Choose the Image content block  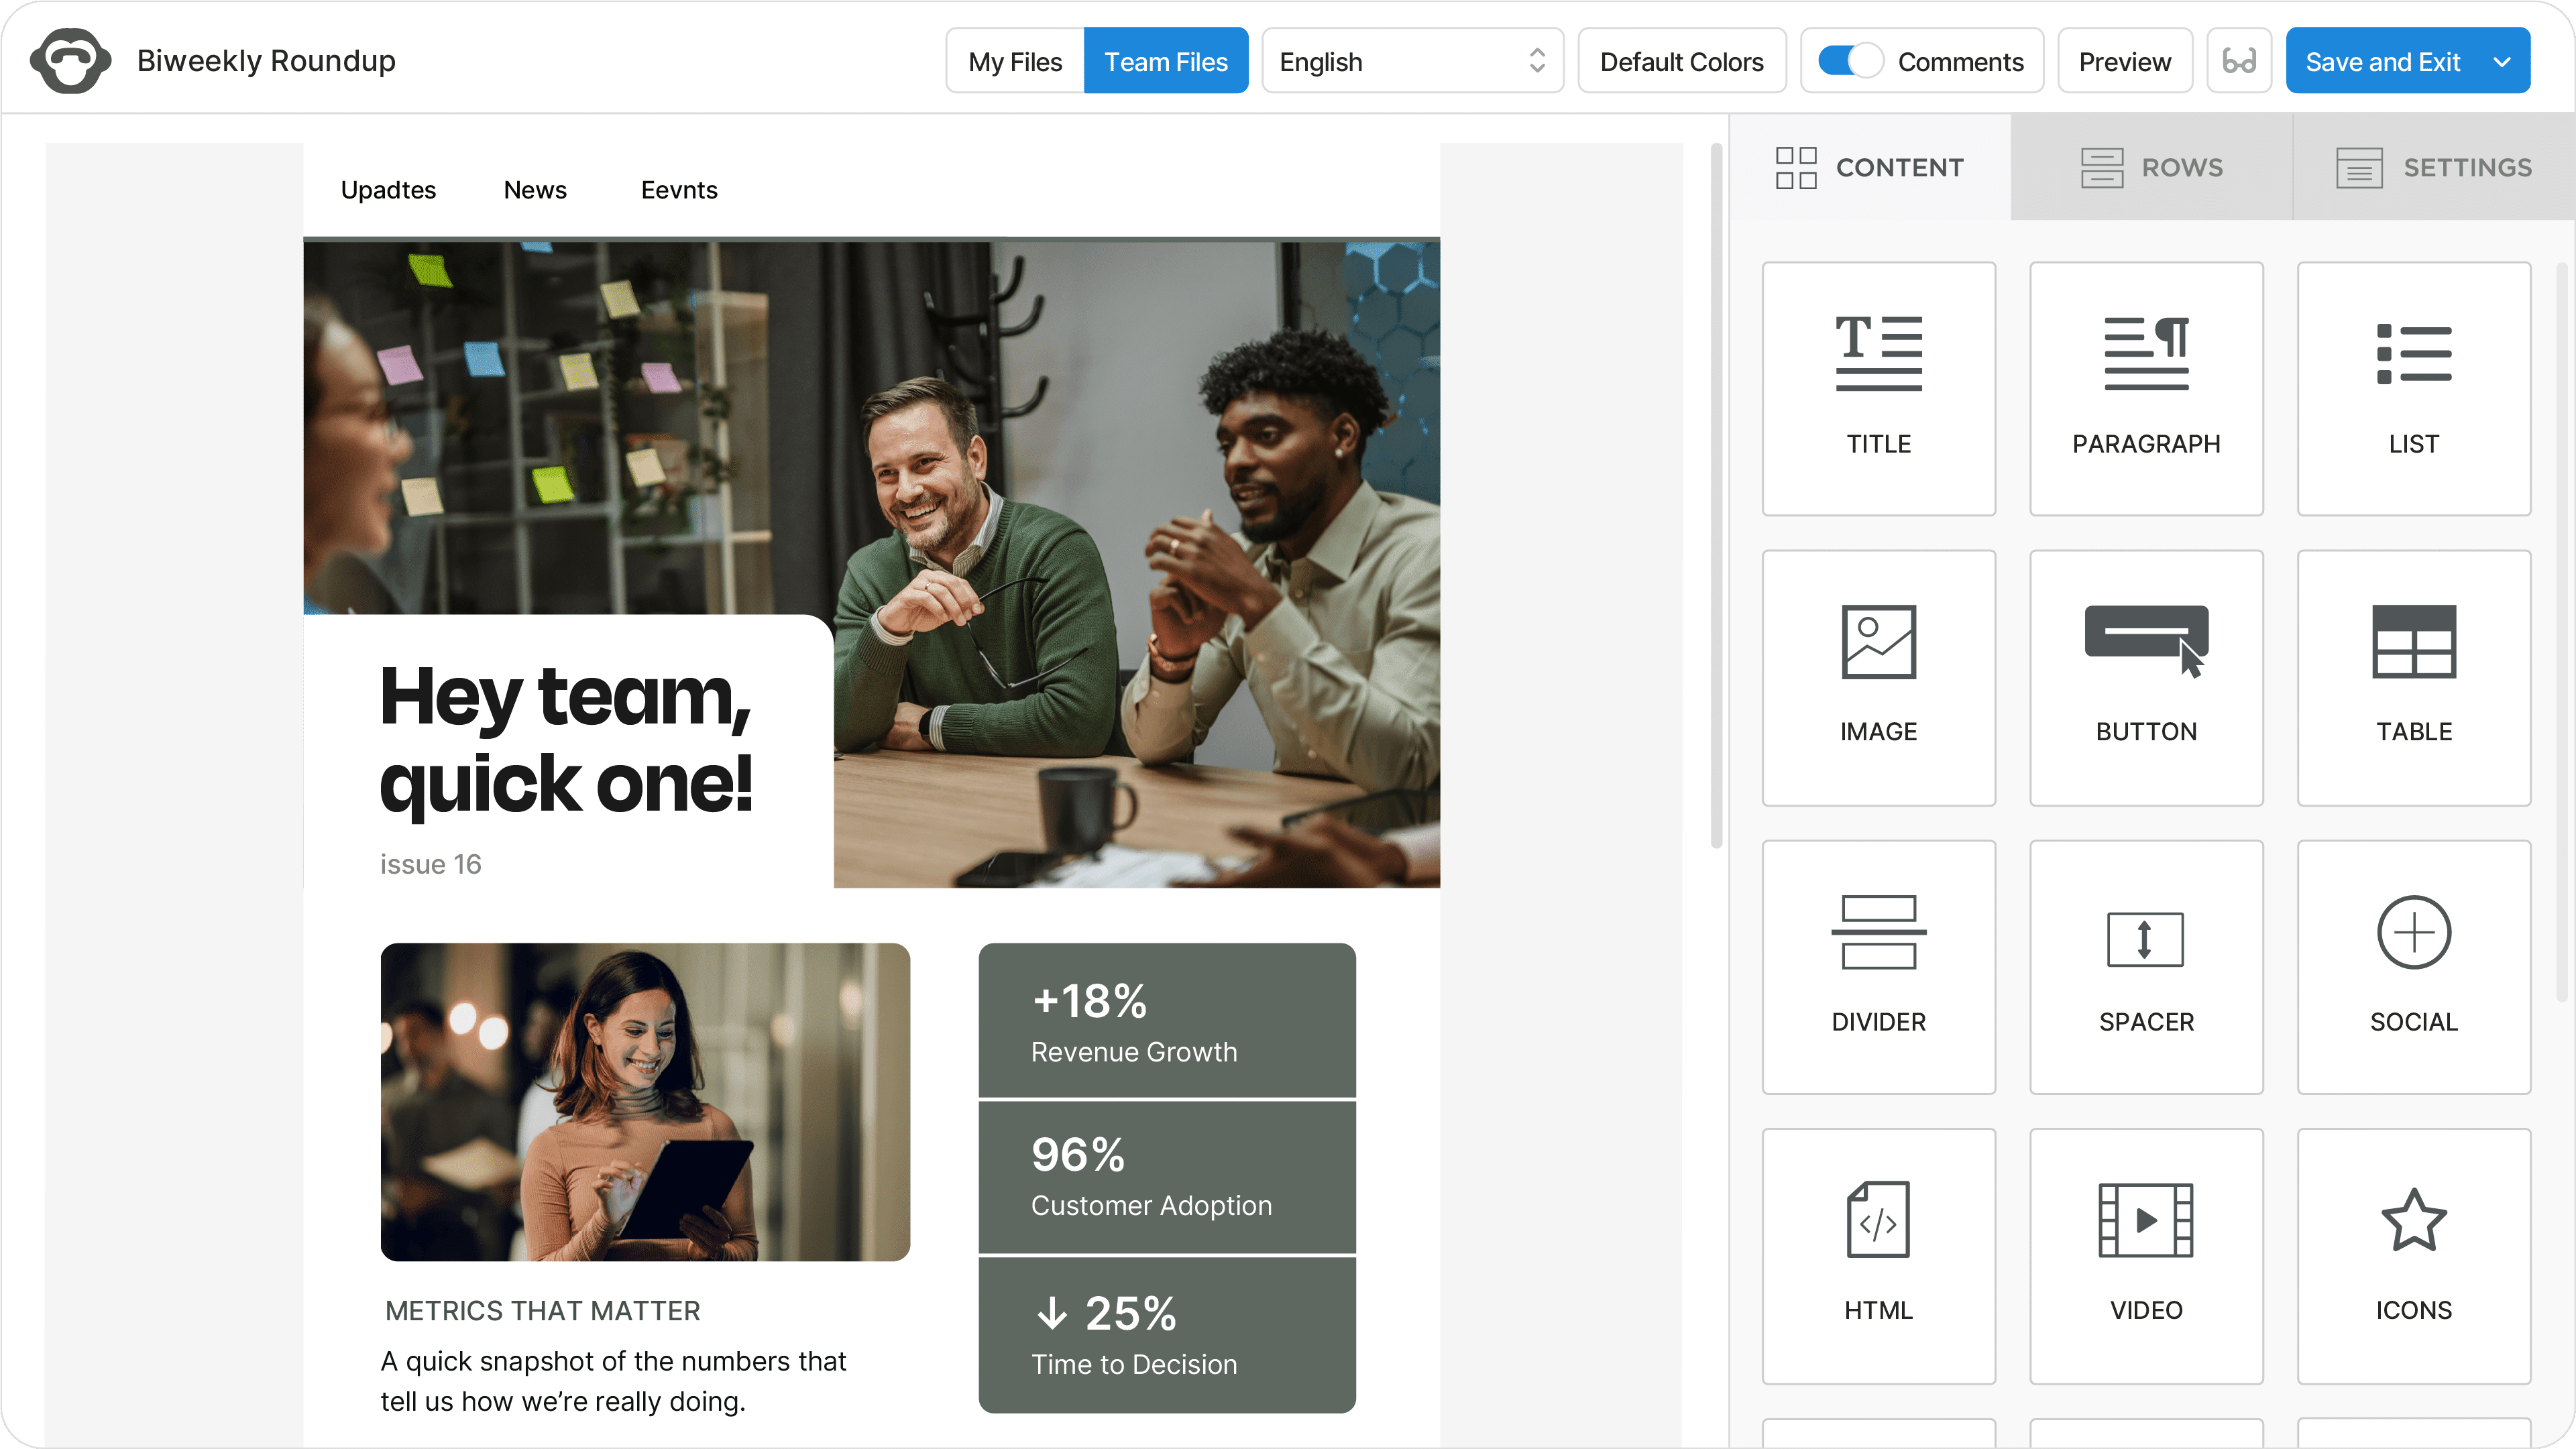point(1878,677)
